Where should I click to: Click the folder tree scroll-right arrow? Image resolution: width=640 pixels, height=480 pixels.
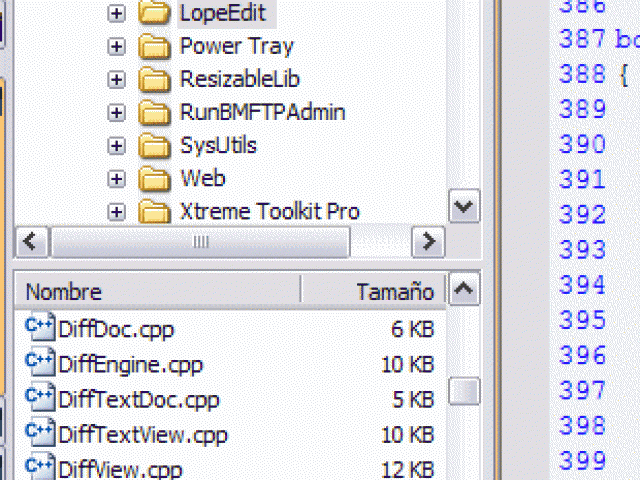point(428,242)
